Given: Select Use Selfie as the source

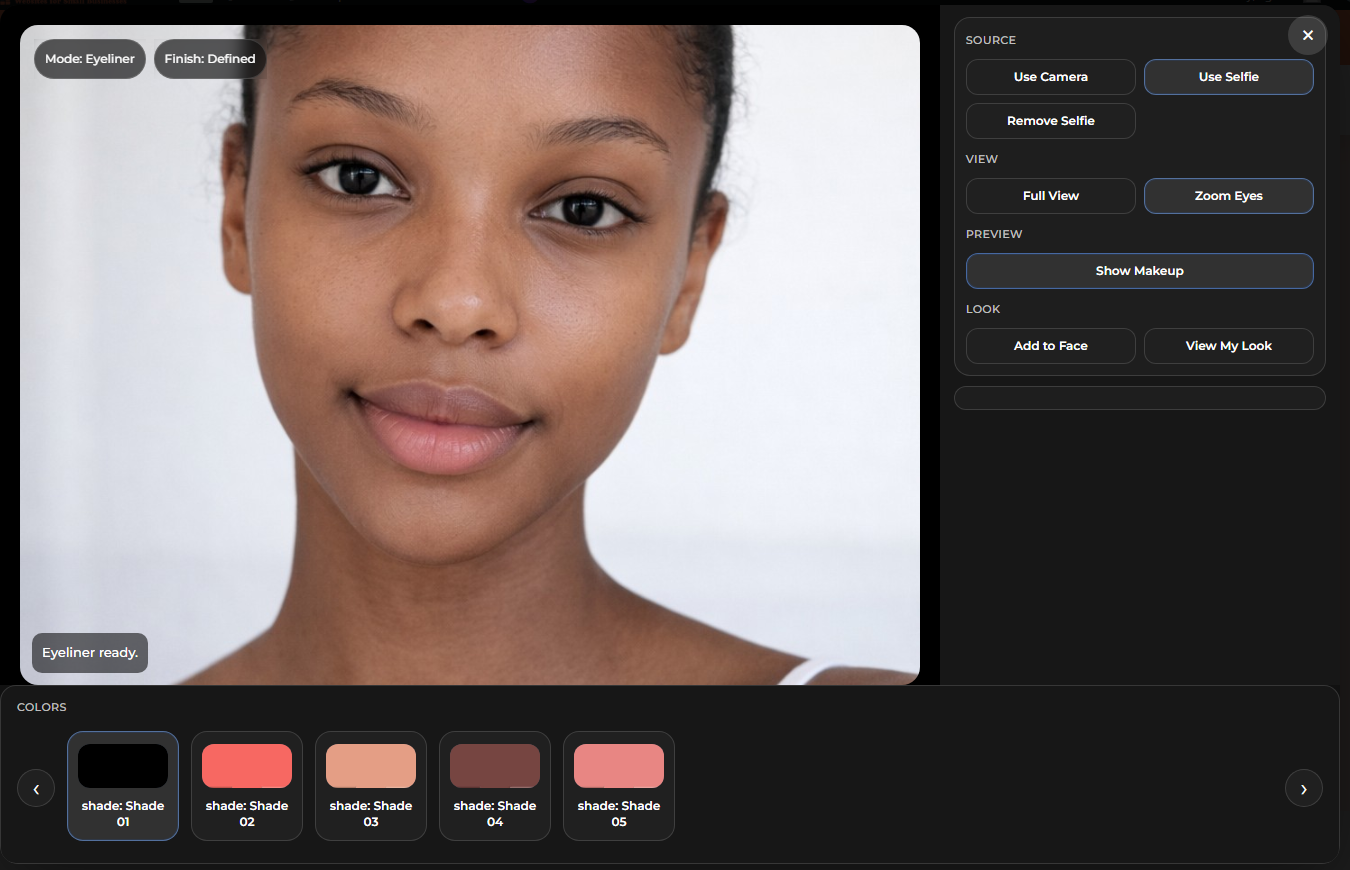Looking at the screenshot, I should tap(1228, 76).
